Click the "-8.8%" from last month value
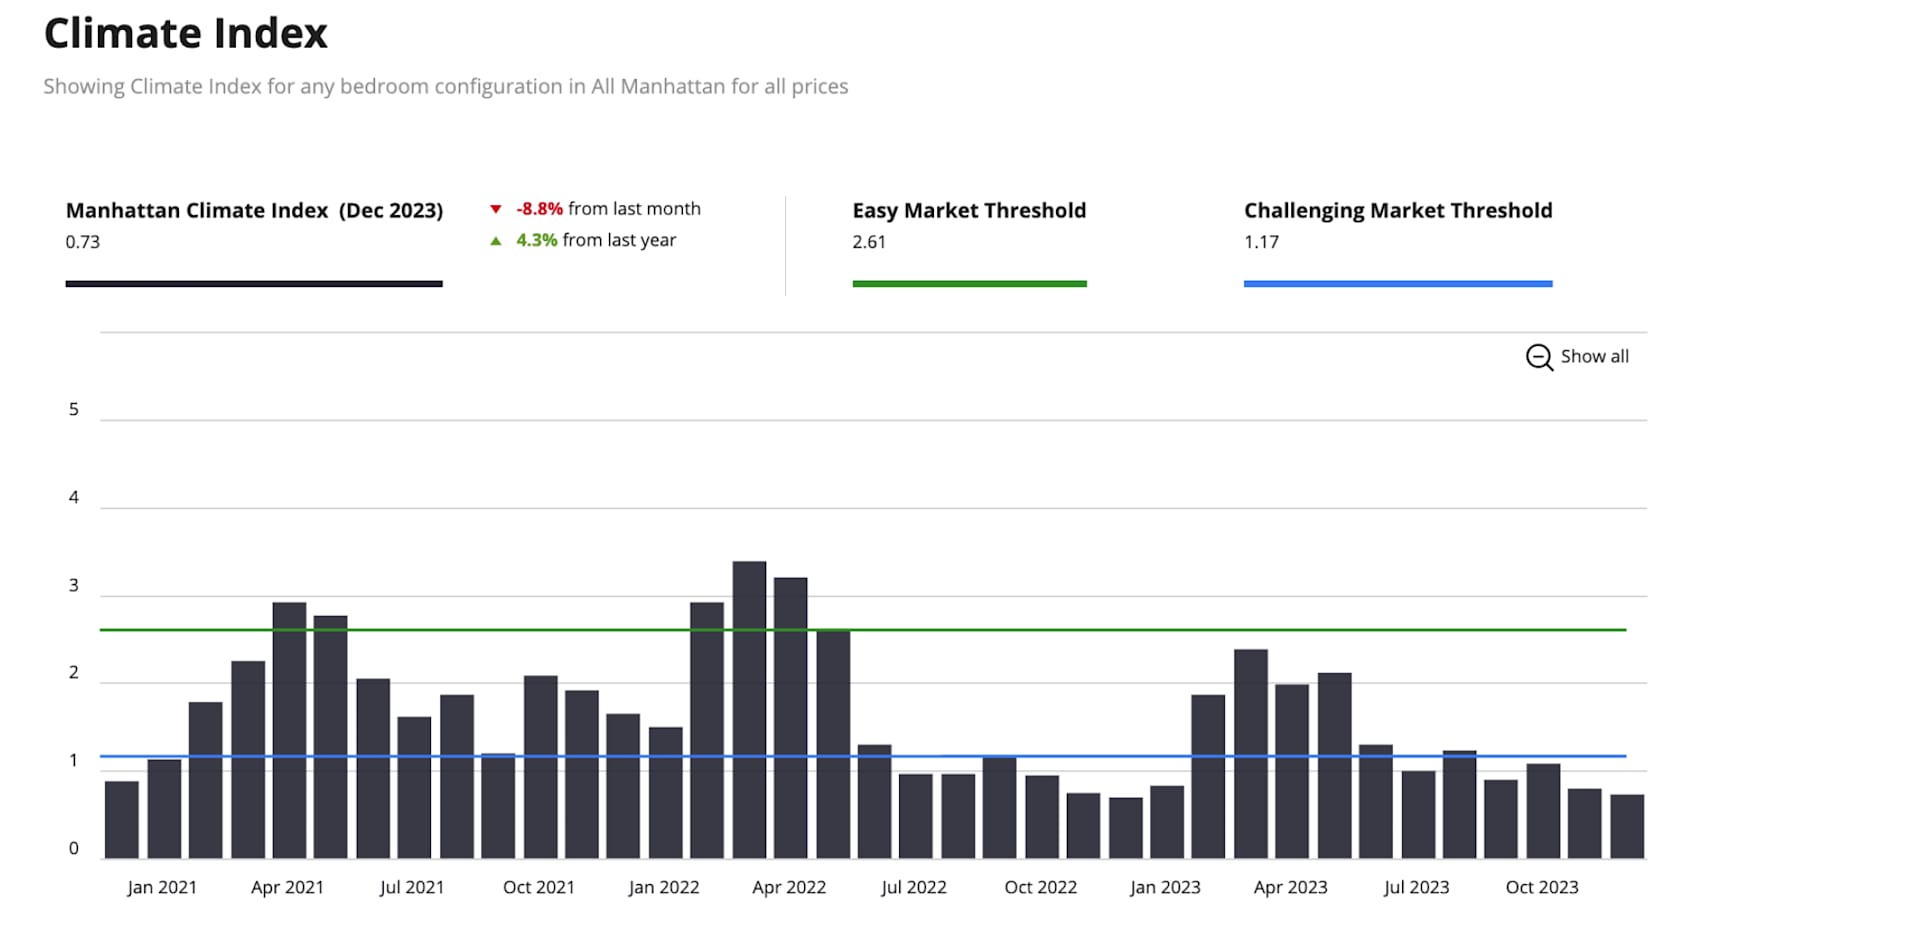This screenshot has width=1920, height=936. tap(539, 209)
